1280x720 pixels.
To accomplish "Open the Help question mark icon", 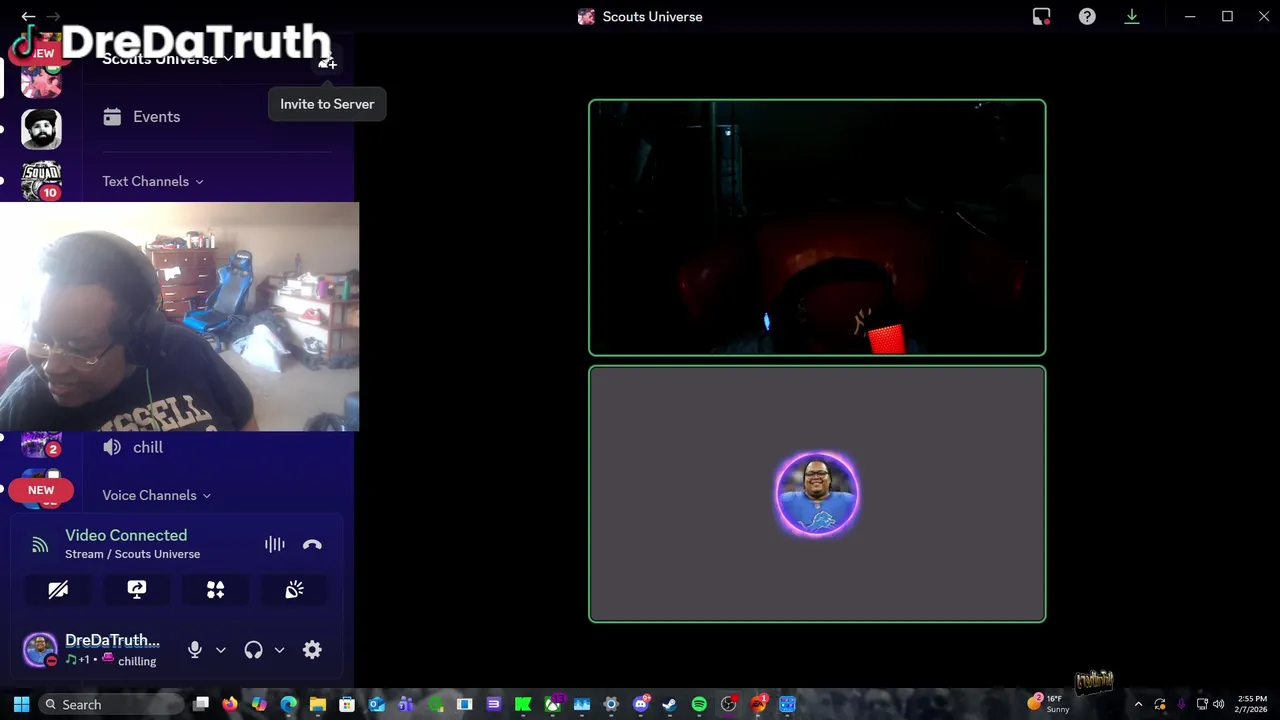I will [x=1087, y=16].
